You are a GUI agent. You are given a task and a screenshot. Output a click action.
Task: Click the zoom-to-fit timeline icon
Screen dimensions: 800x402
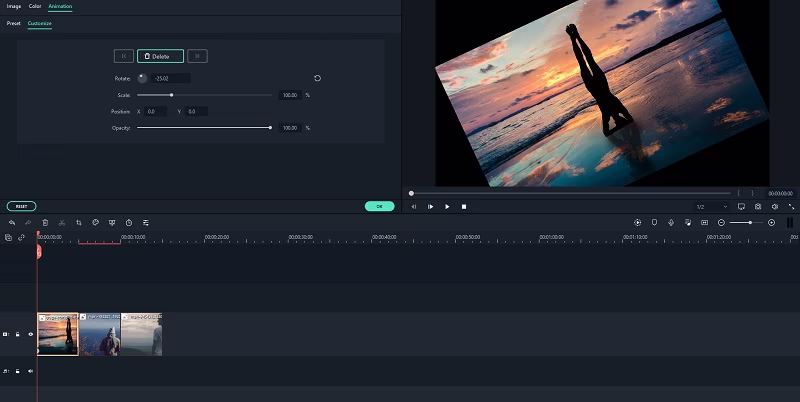[x=705, y=222]
